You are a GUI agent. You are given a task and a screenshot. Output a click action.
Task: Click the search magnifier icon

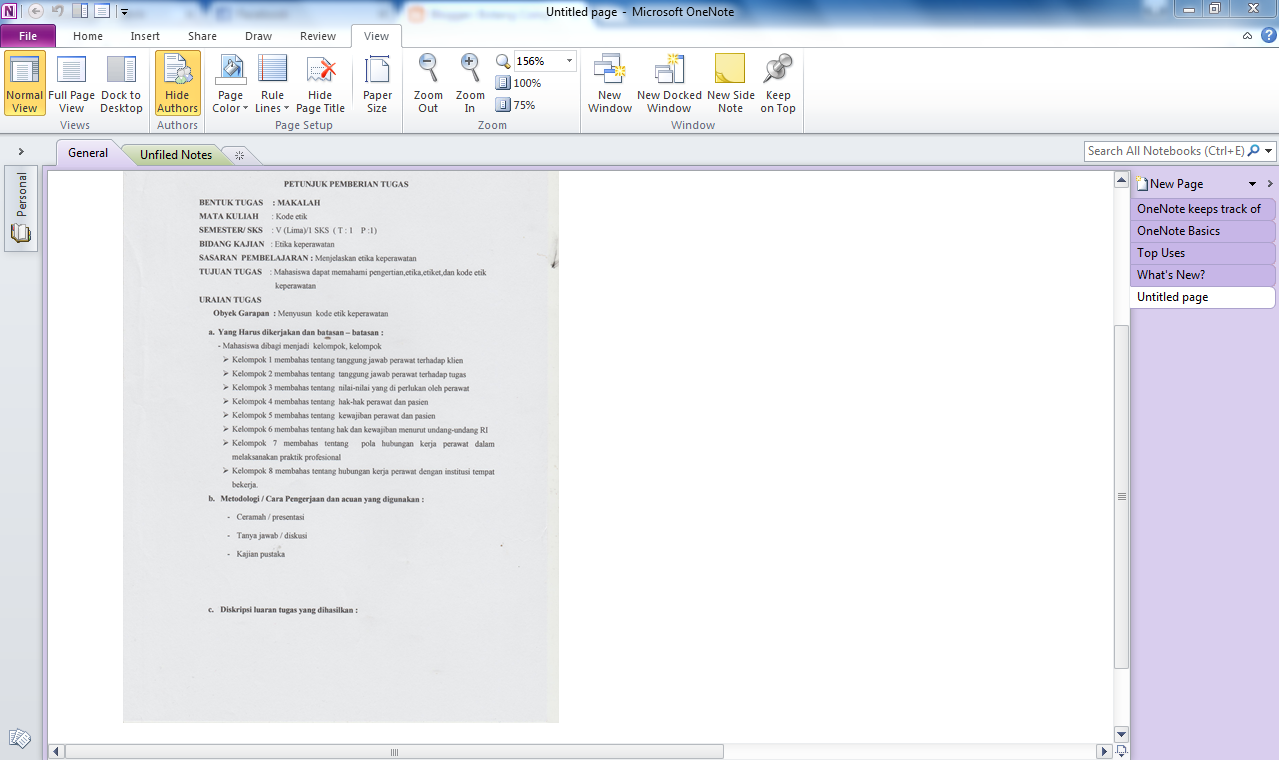point(1254,151)
